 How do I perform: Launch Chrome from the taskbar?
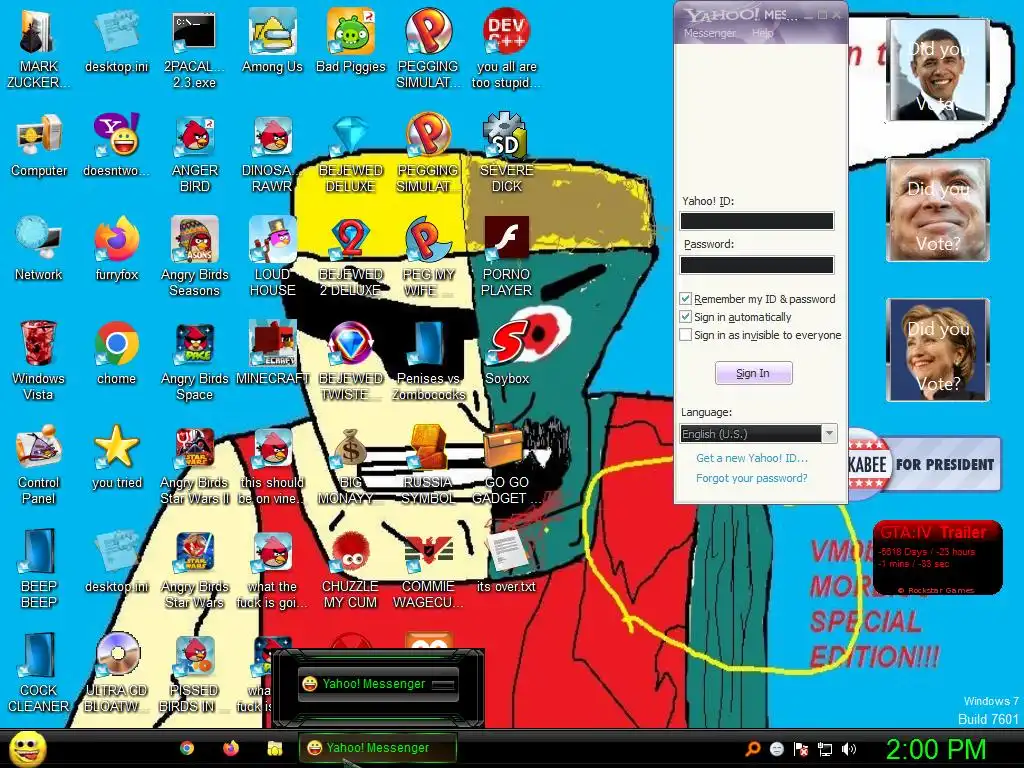(187, 748)
